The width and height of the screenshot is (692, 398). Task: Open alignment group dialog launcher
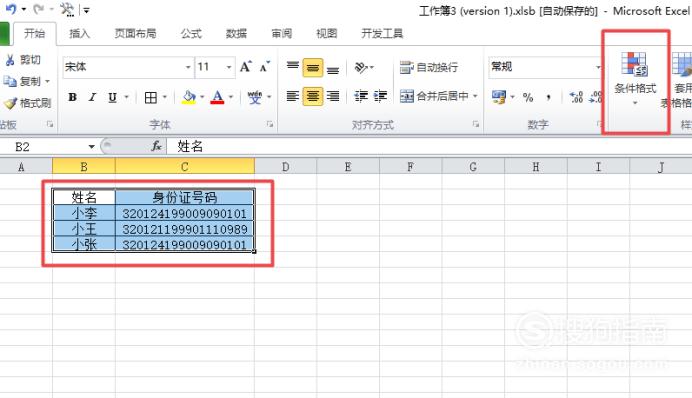pyautogui.click(x=476, y=125)
